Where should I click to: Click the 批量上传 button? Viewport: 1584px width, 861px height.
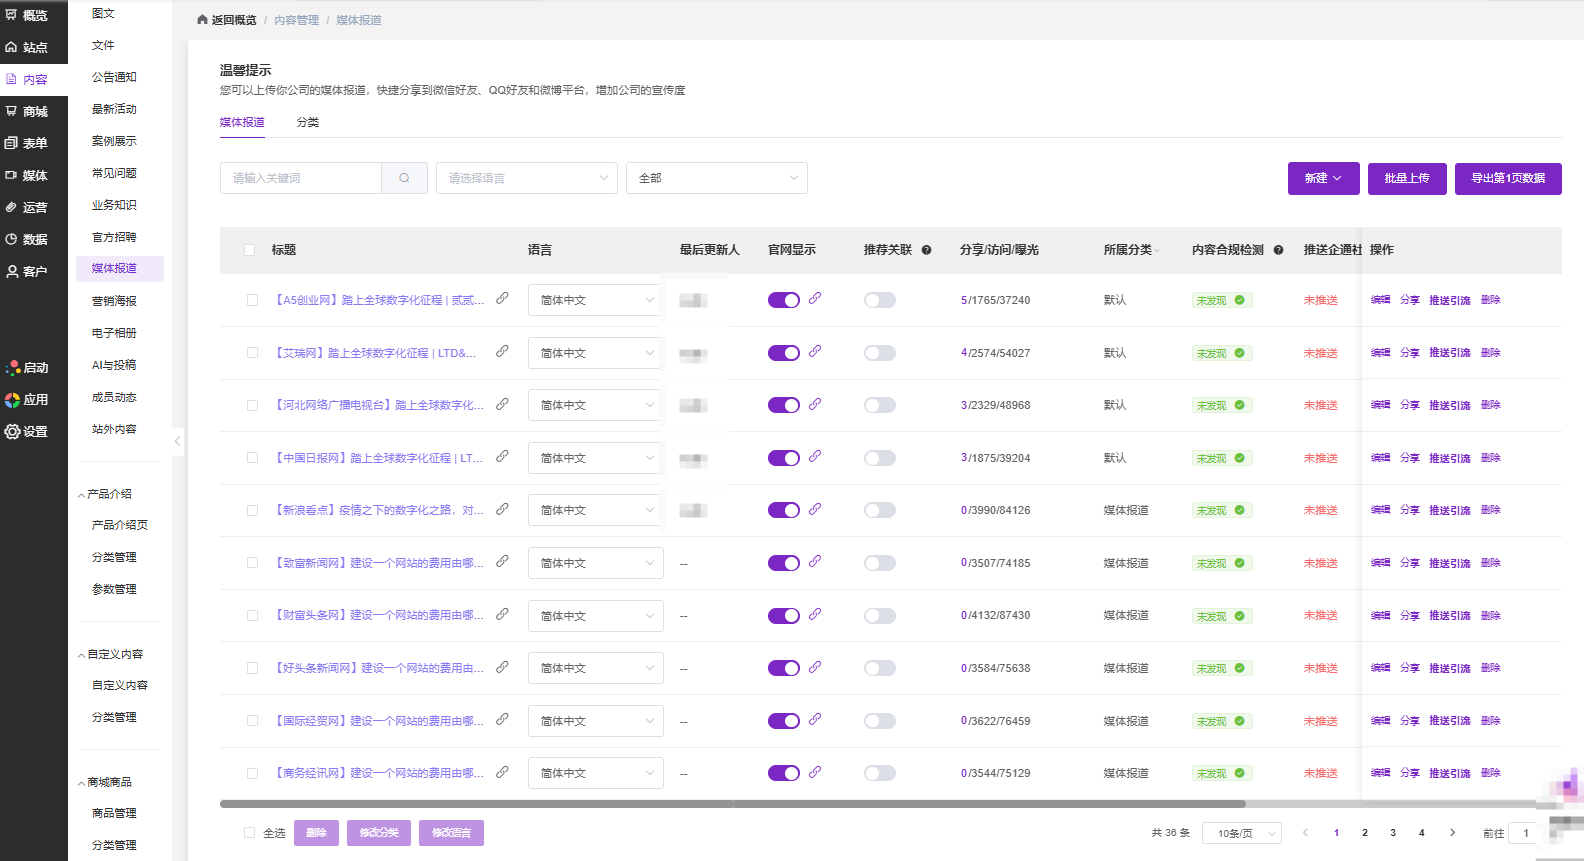pyautogui.click(x=1406, y=178)
